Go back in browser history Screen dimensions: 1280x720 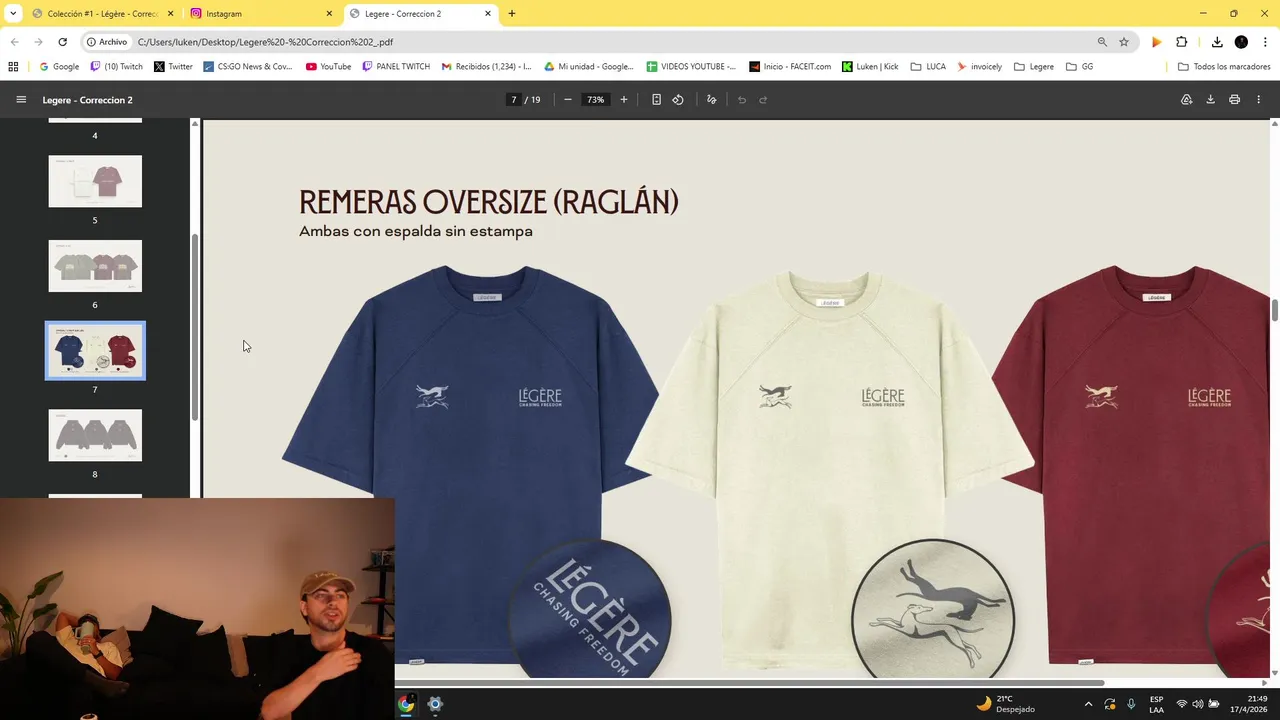coord(14,42)
